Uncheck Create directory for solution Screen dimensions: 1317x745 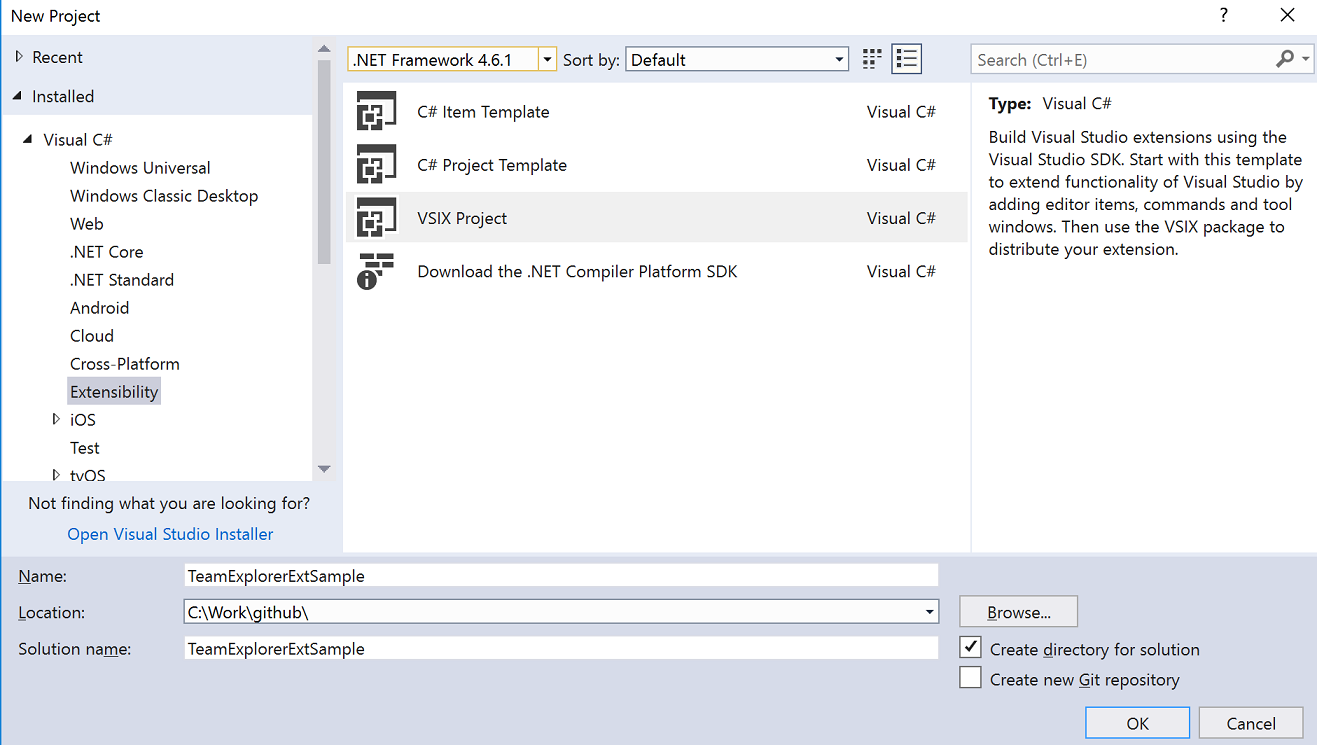pos(969,647)
